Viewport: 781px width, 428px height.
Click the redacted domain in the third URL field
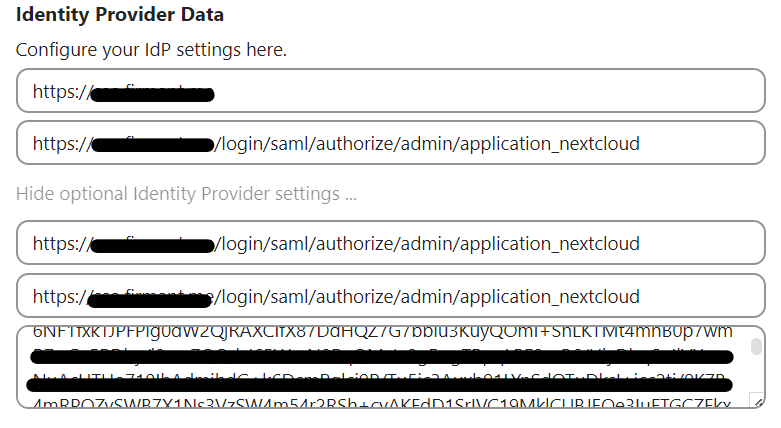152,244
